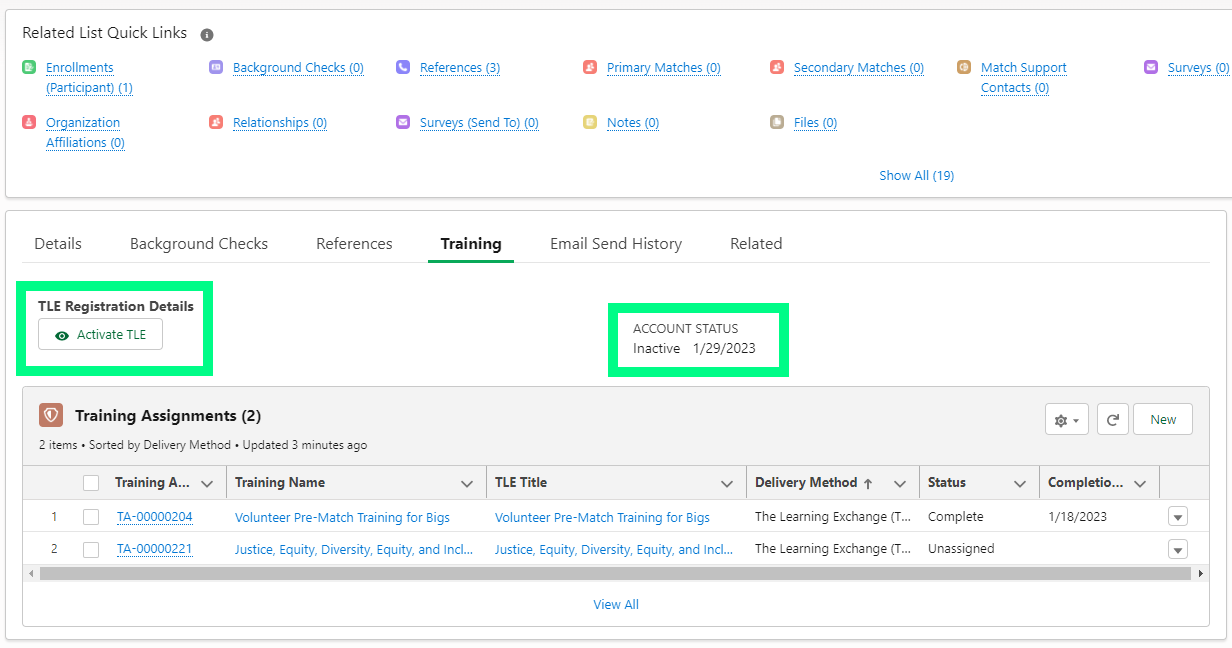Image resolution: width=1232 pixels, height=648 pixels.
Task: Switch to the Background Checks tab
Action: (199, 244)
